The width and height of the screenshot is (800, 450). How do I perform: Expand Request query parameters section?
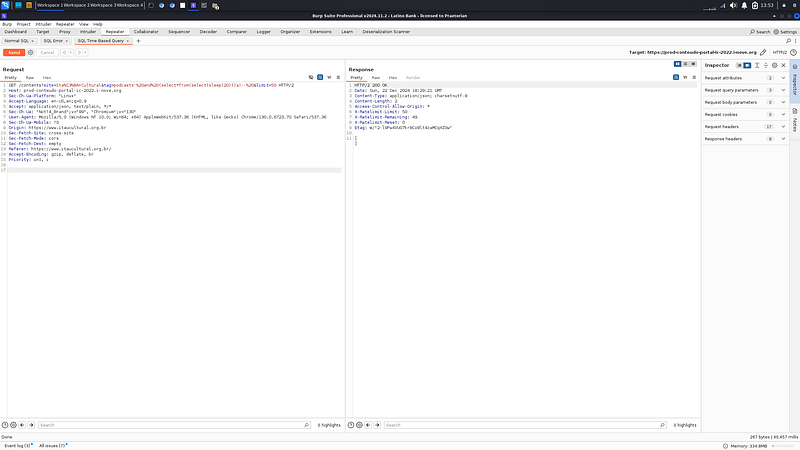pyautogui.click(x=745, y=90)
